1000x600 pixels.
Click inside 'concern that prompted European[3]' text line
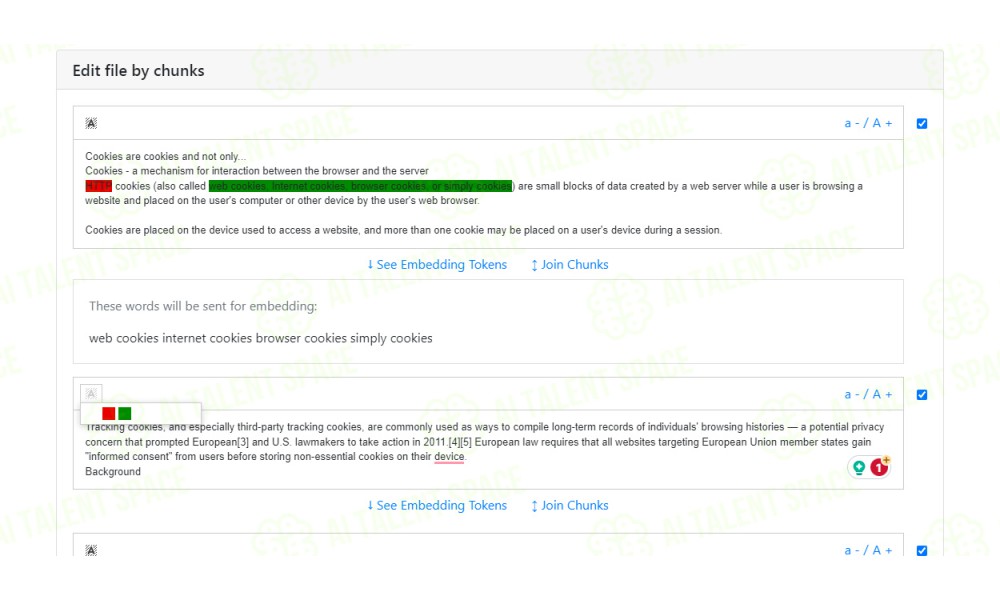pyautogui.click(x=478, y=442)
